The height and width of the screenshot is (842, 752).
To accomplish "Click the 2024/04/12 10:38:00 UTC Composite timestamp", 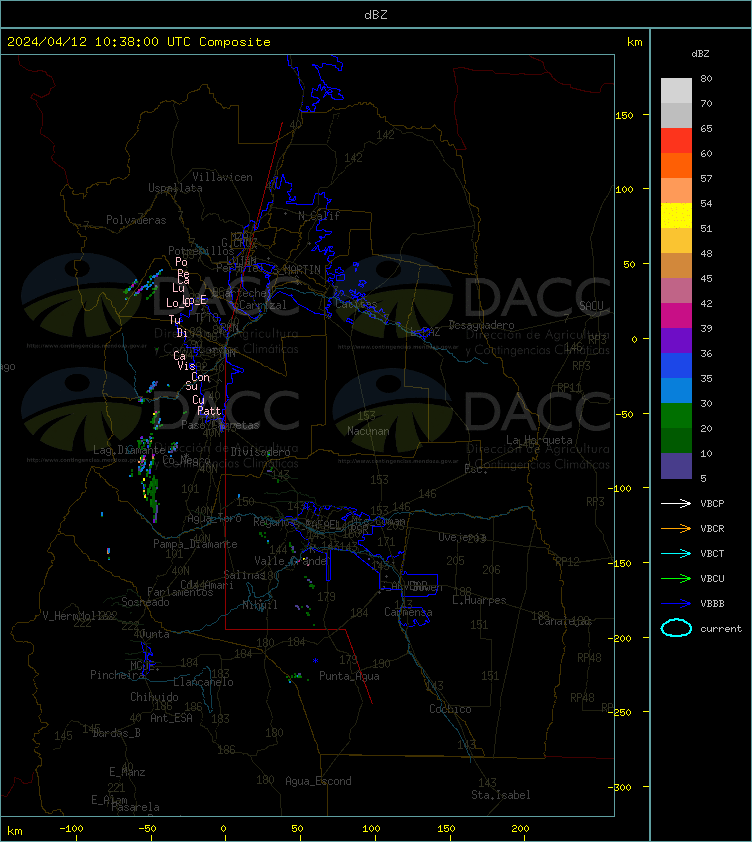I will [139, 42].
